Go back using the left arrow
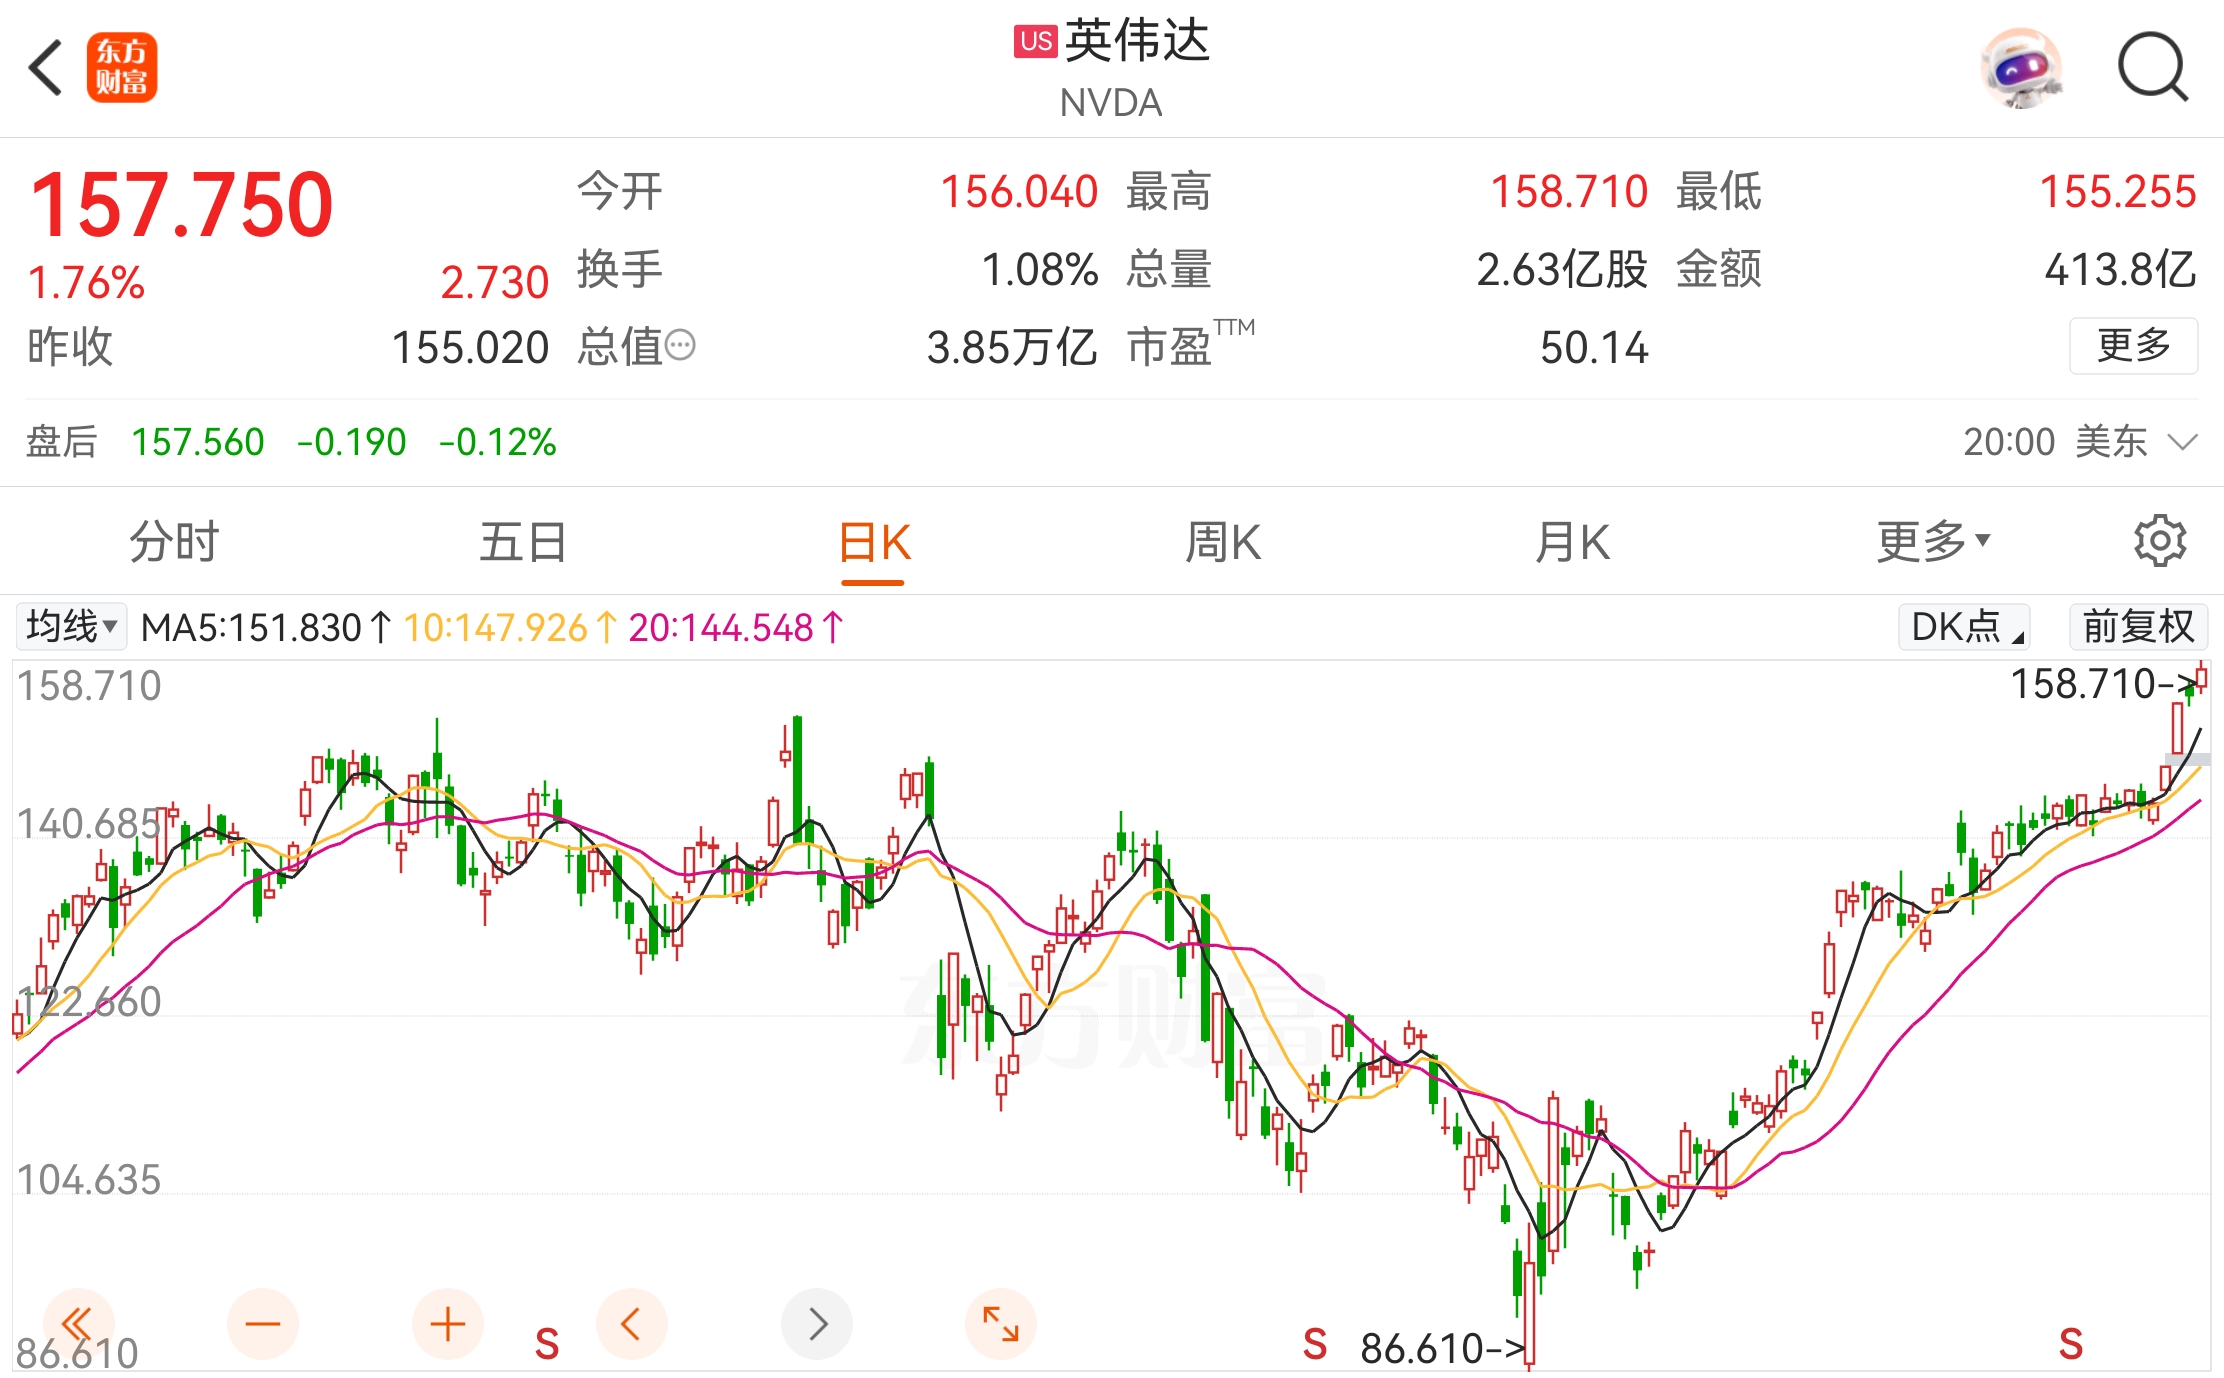The height and width of the screenshot is (1378, 2224). tap(46, 68)
